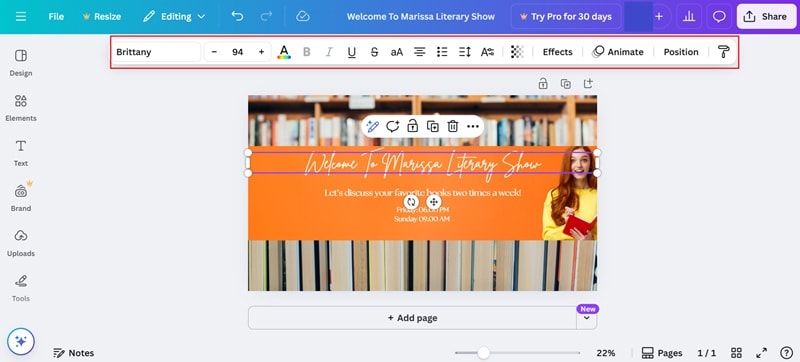Launch Canva AI sparkle assistant
Viewport: 800px width, 362px height.
pyautogui.click(x=21, y=342)
